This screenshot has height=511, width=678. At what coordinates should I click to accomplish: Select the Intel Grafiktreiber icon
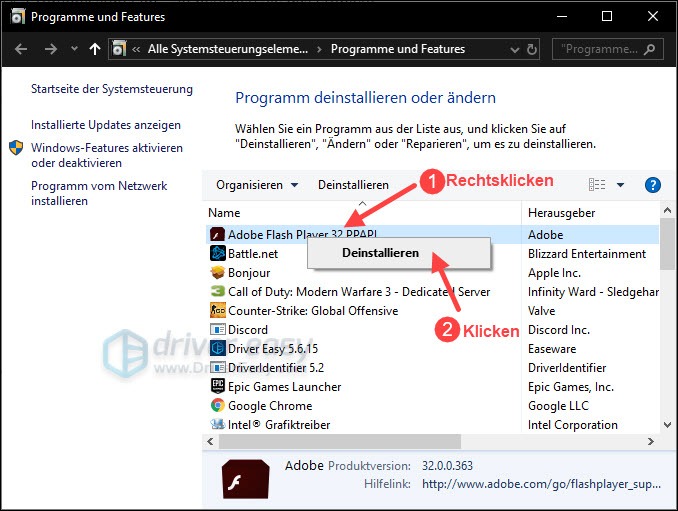(x=217, y=424)
